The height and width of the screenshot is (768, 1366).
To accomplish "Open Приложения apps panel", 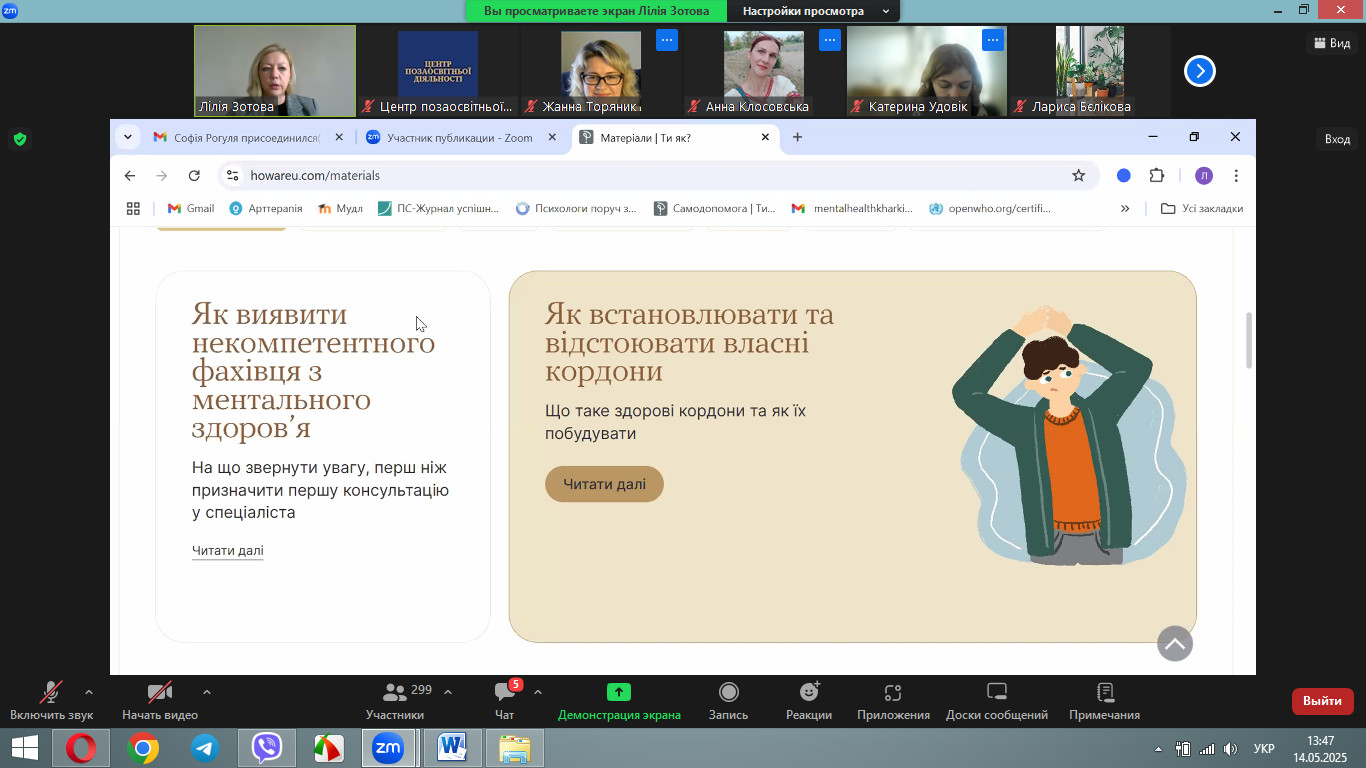I will [893, 701].
